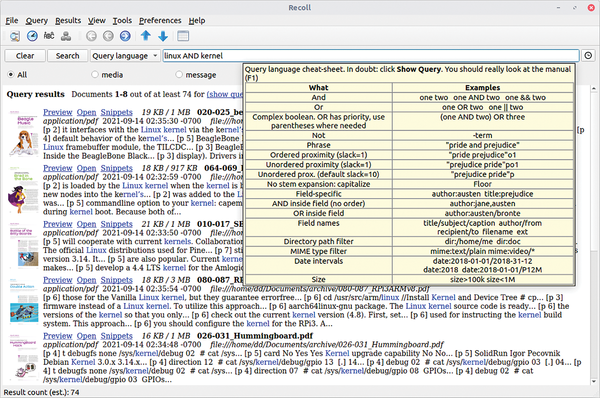The width and height of the screenshot is (600, 398).
Task: Click Open for the 064-069 result
Action: 86,168
